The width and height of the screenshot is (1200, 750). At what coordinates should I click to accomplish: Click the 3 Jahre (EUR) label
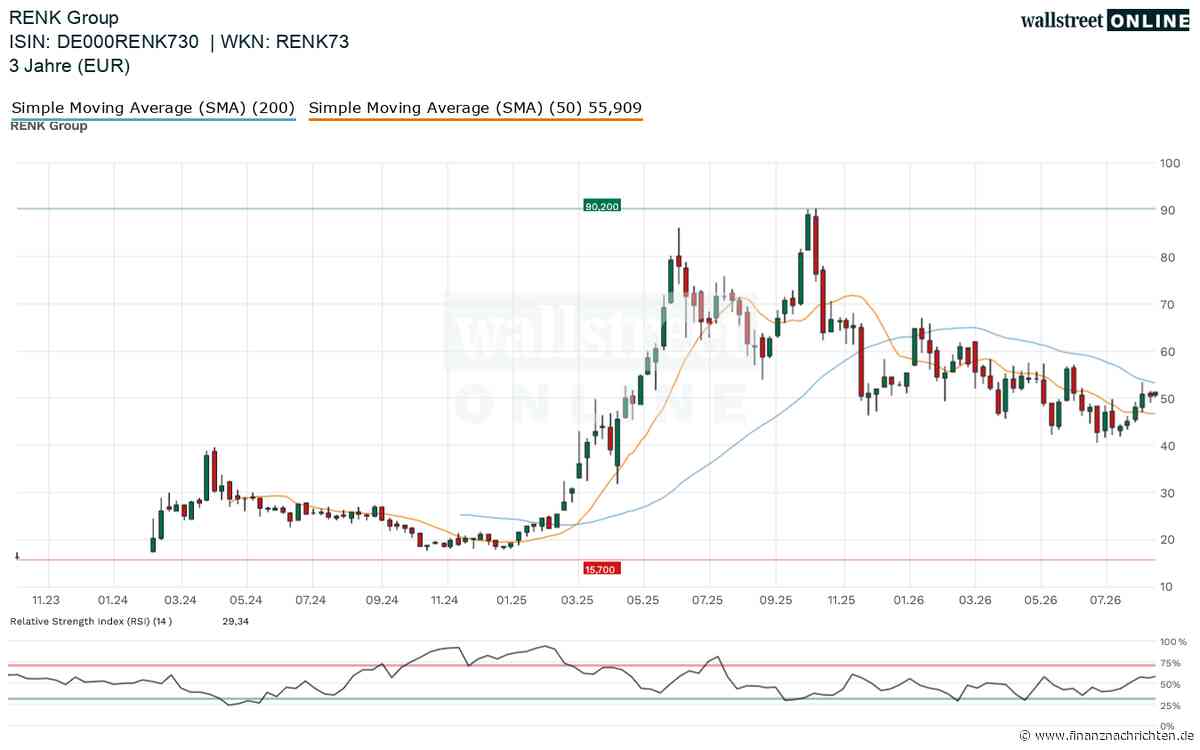tap(70, 66)
